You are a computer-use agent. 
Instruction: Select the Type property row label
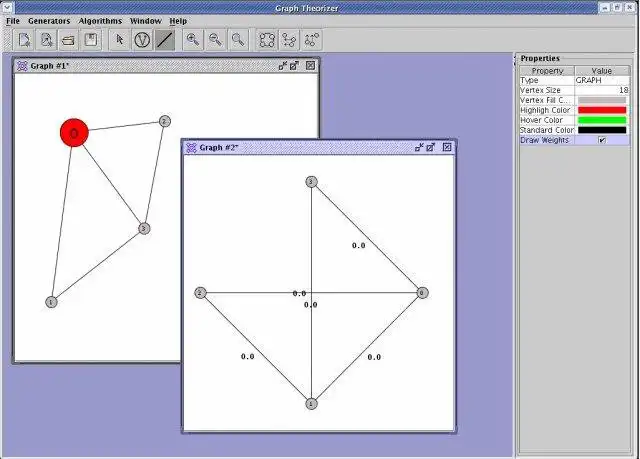[x=547, y=80]
